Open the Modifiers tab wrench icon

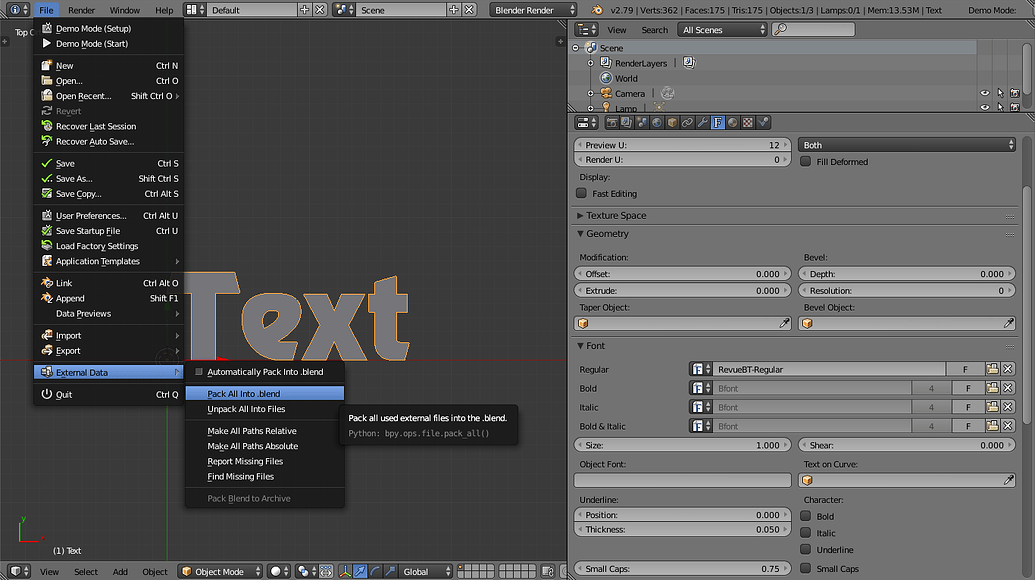702,123
